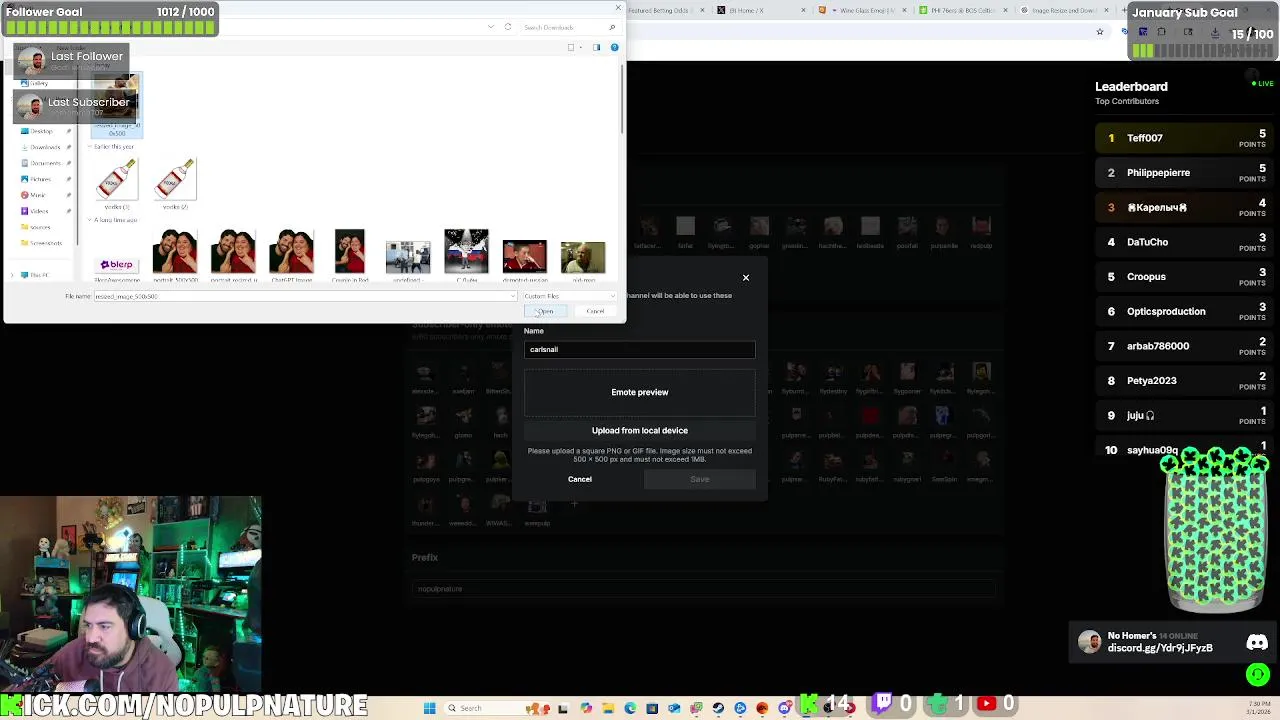This screenshot has width=1280, height=720.
Task: Select the portrait_500x500 image file
Action: 175,255
